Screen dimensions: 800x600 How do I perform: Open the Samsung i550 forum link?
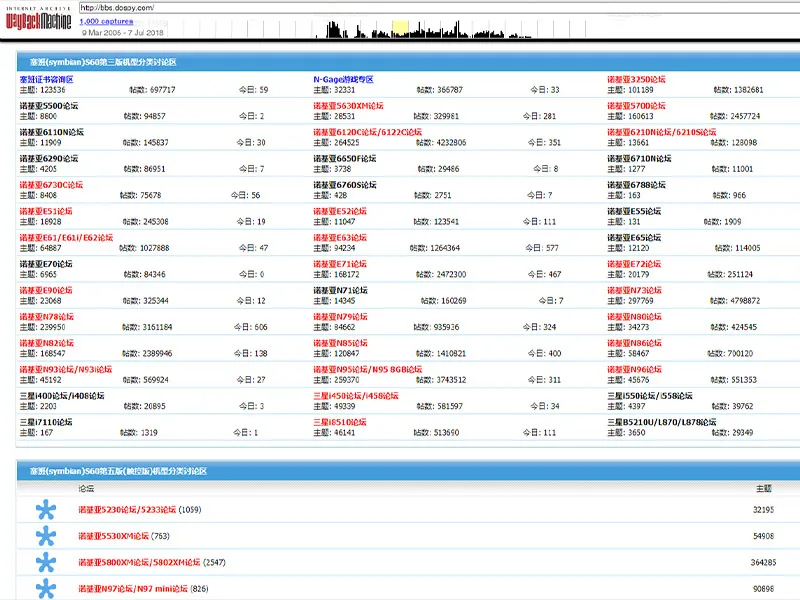(x=649, y=396)
